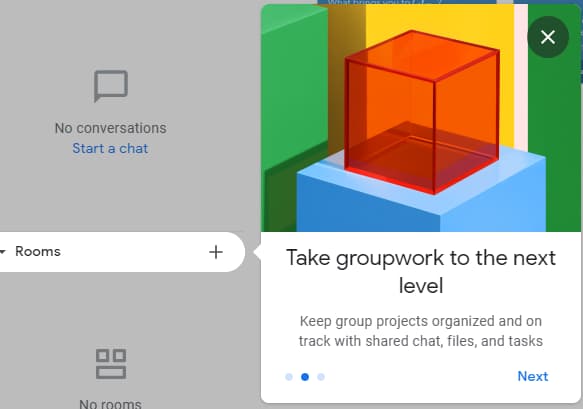The width and height of the screenshot is (583, 409).
Task: Click the chat bubble icon above No conversations
Action: tap(111, 86)
